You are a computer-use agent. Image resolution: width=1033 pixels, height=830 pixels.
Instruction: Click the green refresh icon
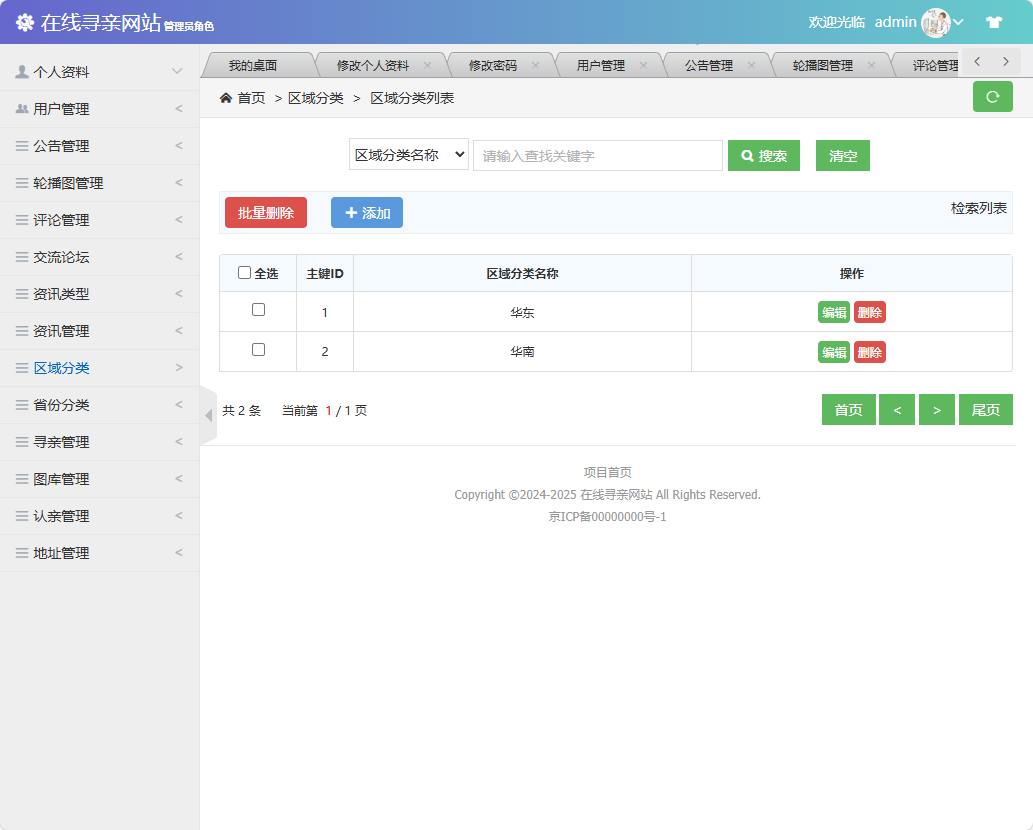(x=992, y=97)
